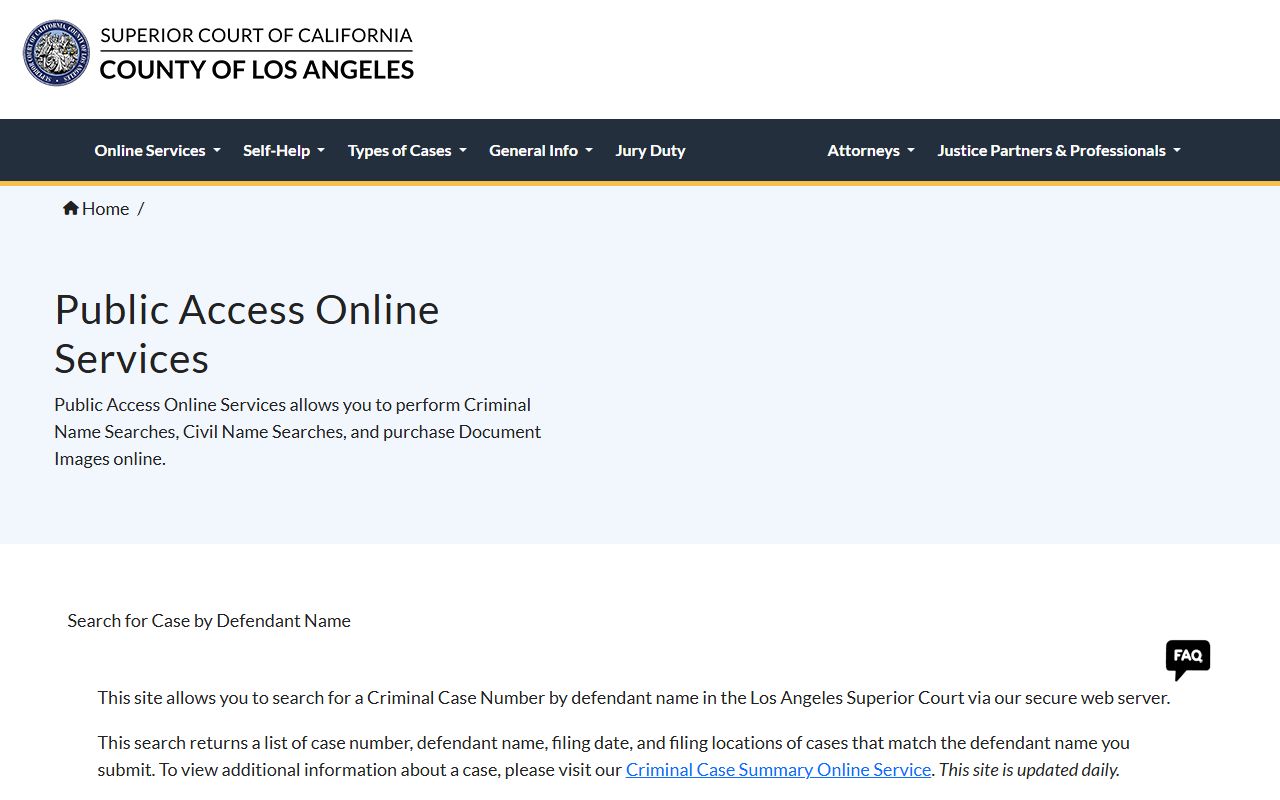Open the FAQ speech bubble icon

tap(1188, 660)
